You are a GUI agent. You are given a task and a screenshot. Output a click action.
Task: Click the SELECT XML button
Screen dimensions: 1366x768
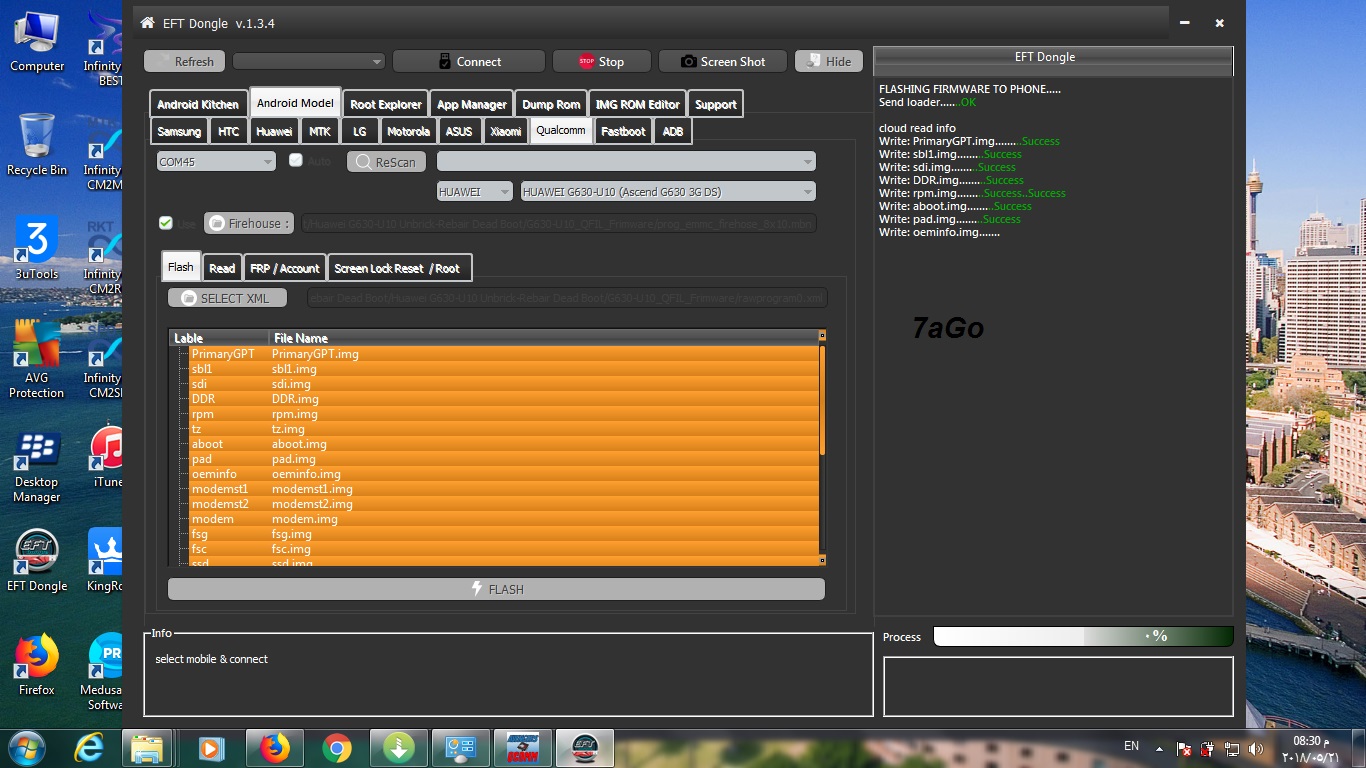227,298
